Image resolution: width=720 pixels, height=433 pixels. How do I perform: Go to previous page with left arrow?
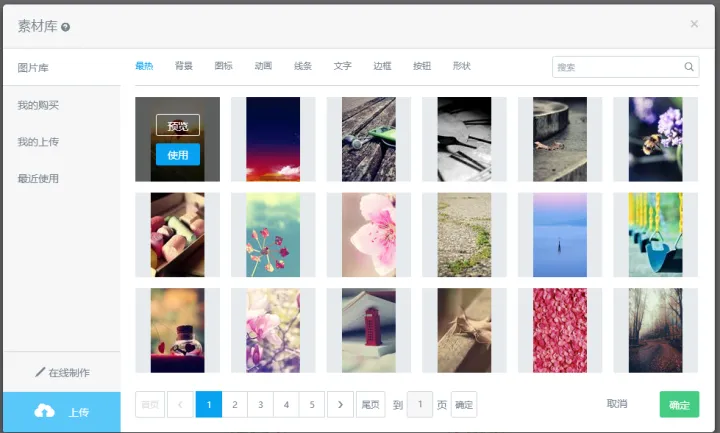tap(180, 404)
